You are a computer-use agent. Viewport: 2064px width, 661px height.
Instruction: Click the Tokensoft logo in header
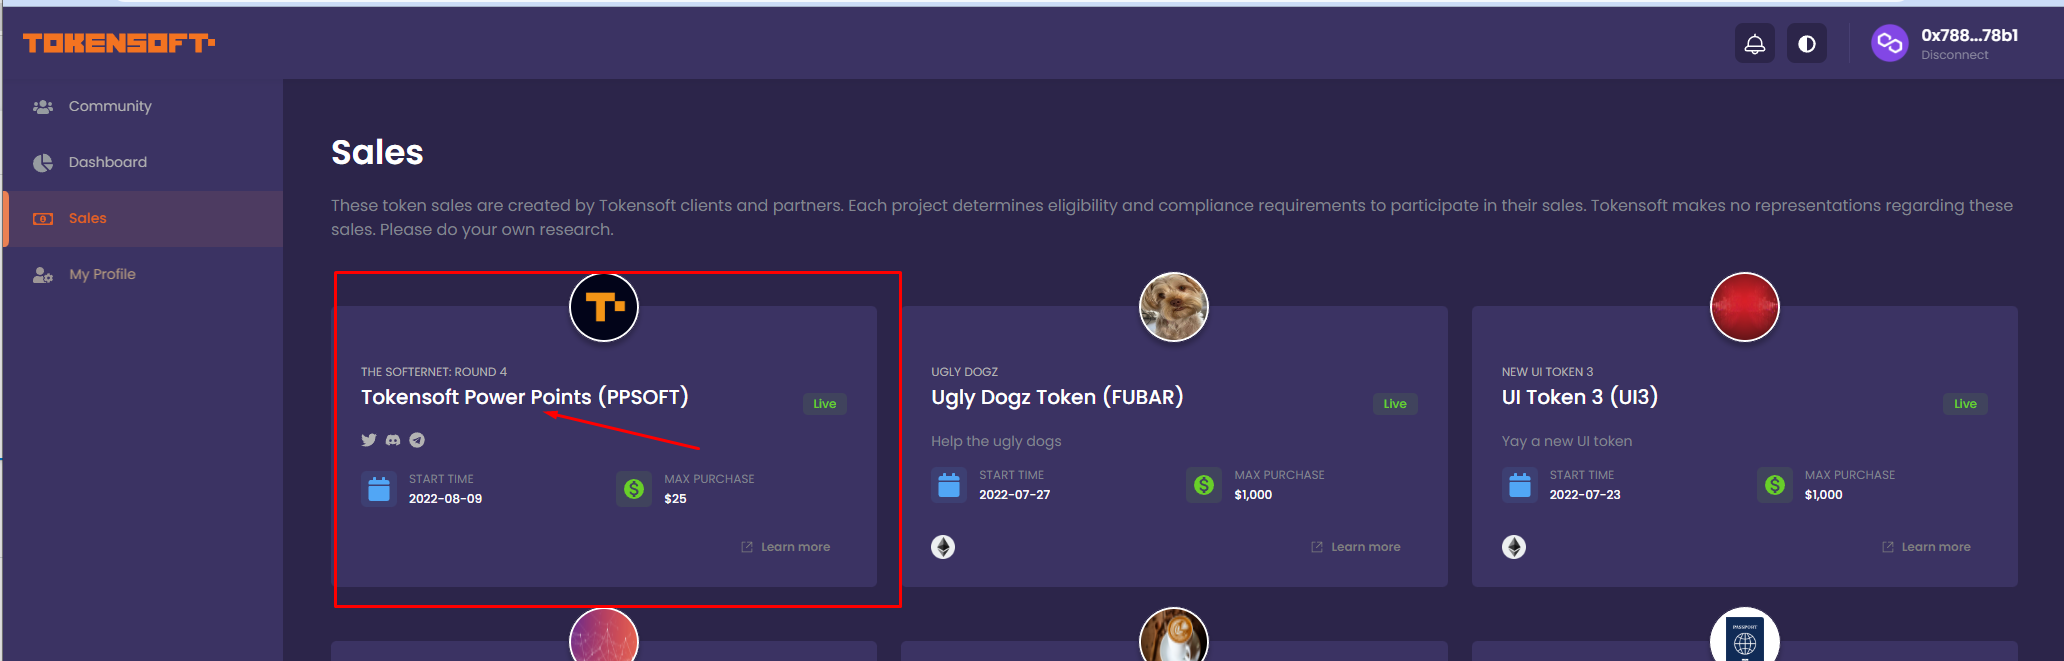pyautogui.click(x=119, y=43)
